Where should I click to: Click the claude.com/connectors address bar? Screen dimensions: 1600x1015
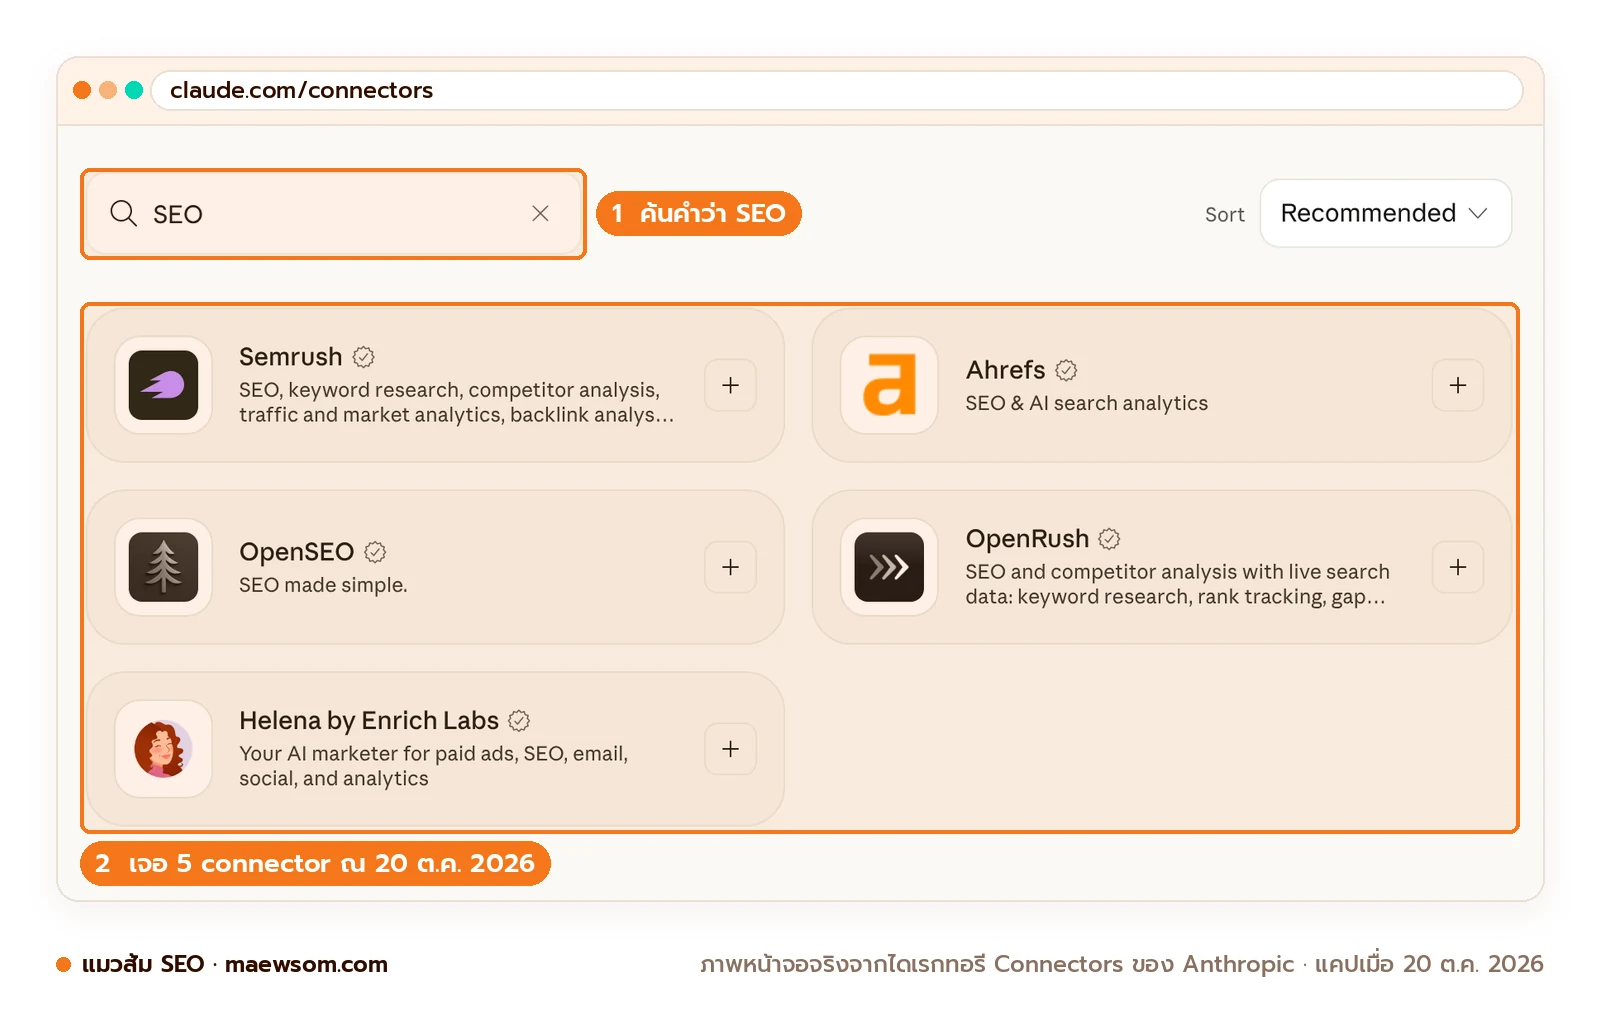point(837,90)
